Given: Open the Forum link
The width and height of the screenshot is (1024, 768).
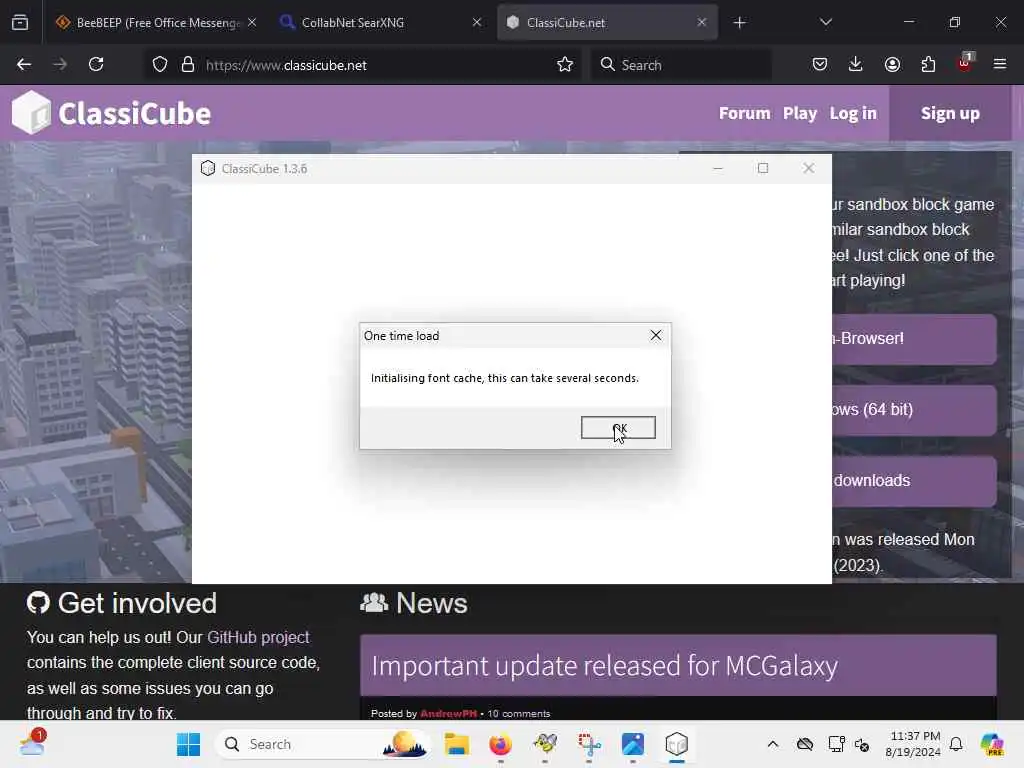Looking at the screenshot, I should coord(744,114).
